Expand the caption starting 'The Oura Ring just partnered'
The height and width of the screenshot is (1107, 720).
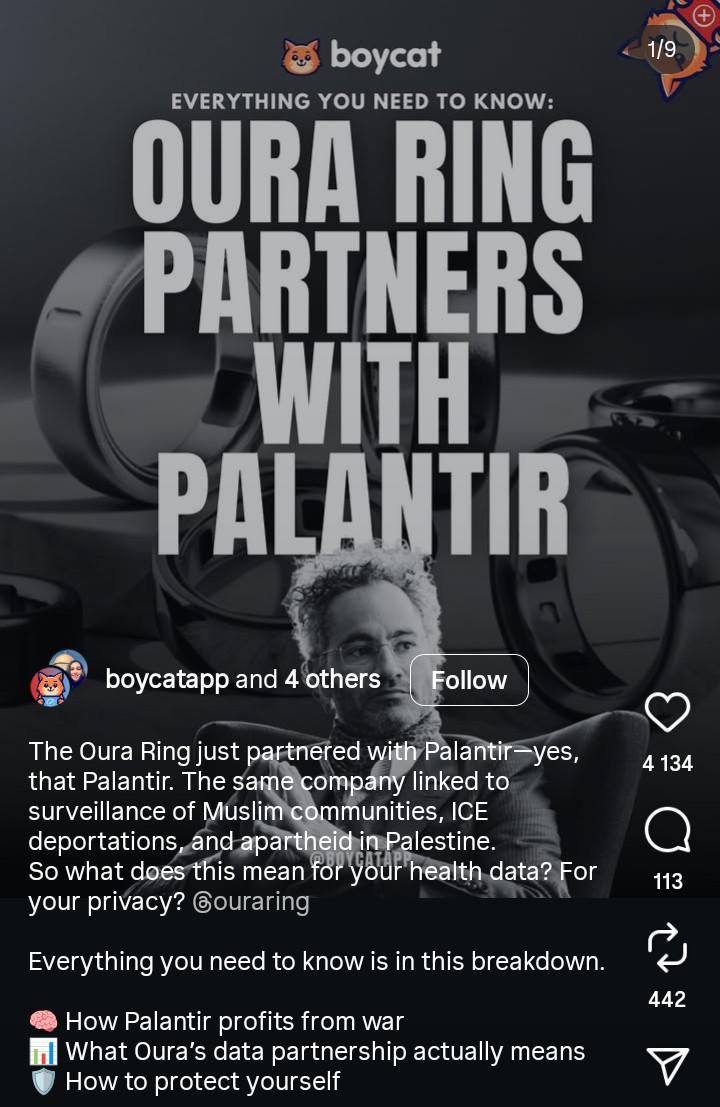pos(316,826)
